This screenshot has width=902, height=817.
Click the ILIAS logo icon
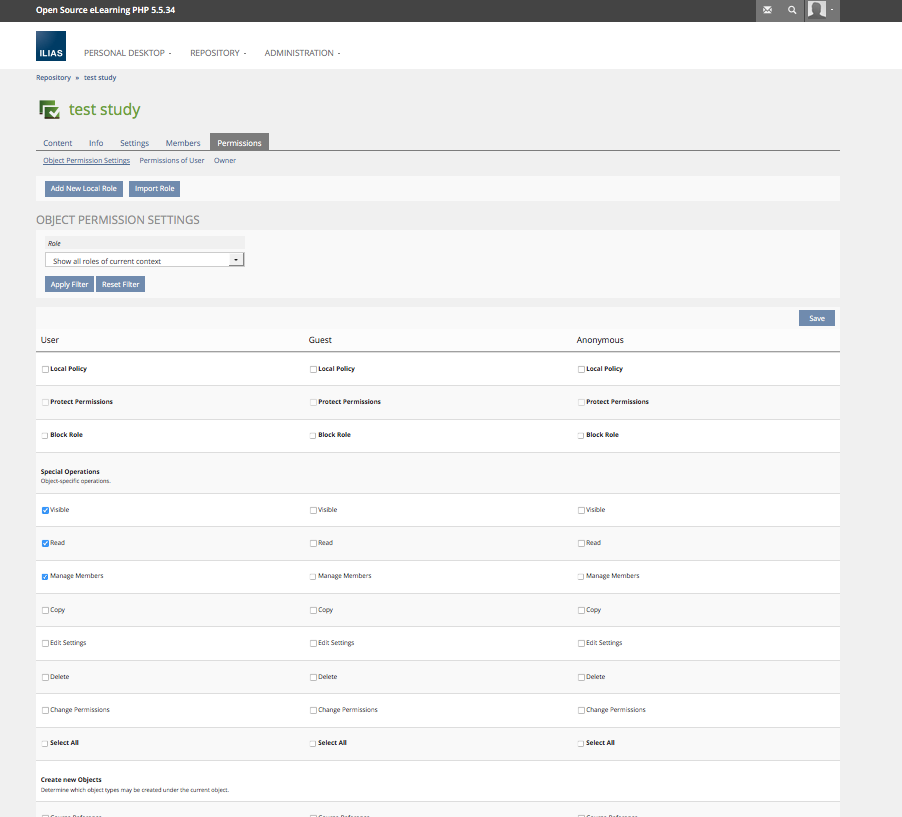(51, 47)
